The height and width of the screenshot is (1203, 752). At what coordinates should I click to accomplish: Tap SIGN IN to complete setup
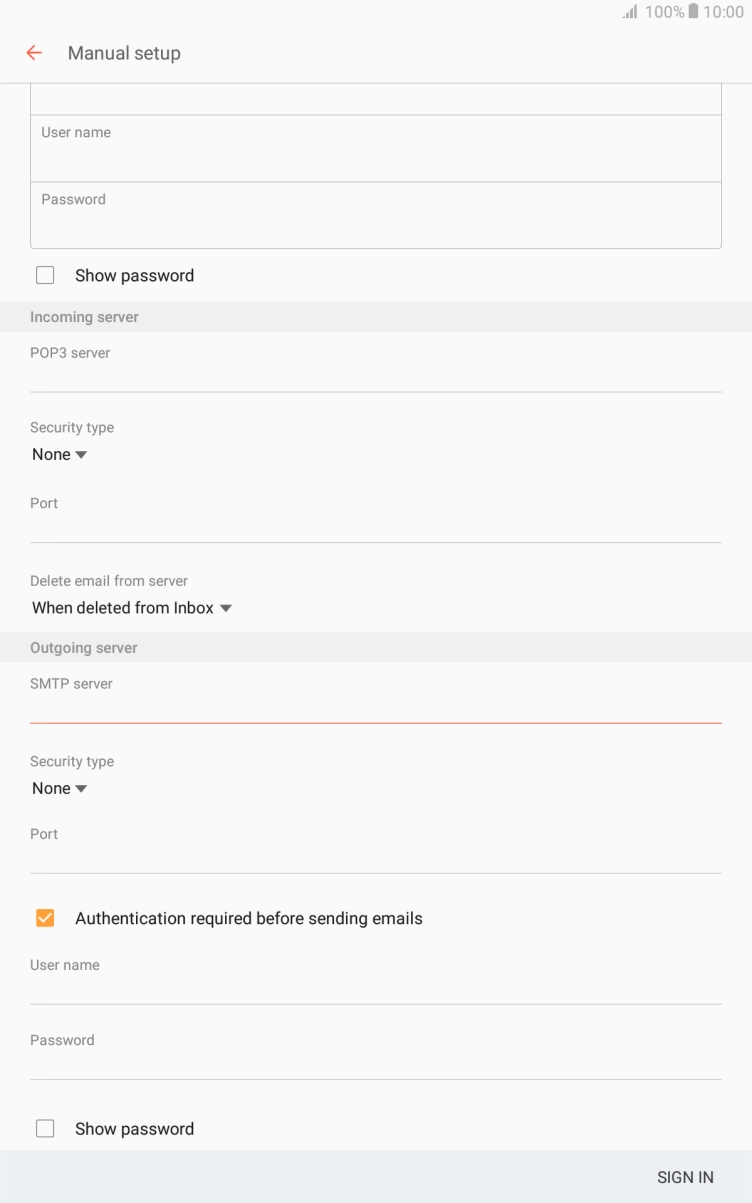tap(685, 1177)
